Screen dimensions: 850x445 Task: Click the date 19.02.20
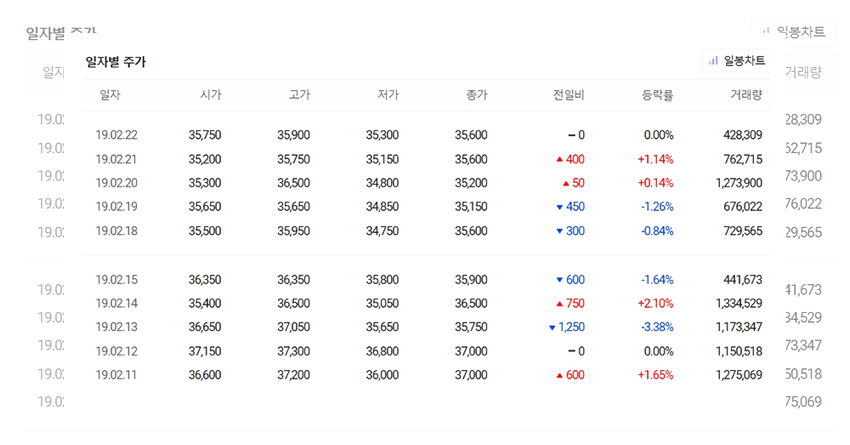(x=117, y=183)
